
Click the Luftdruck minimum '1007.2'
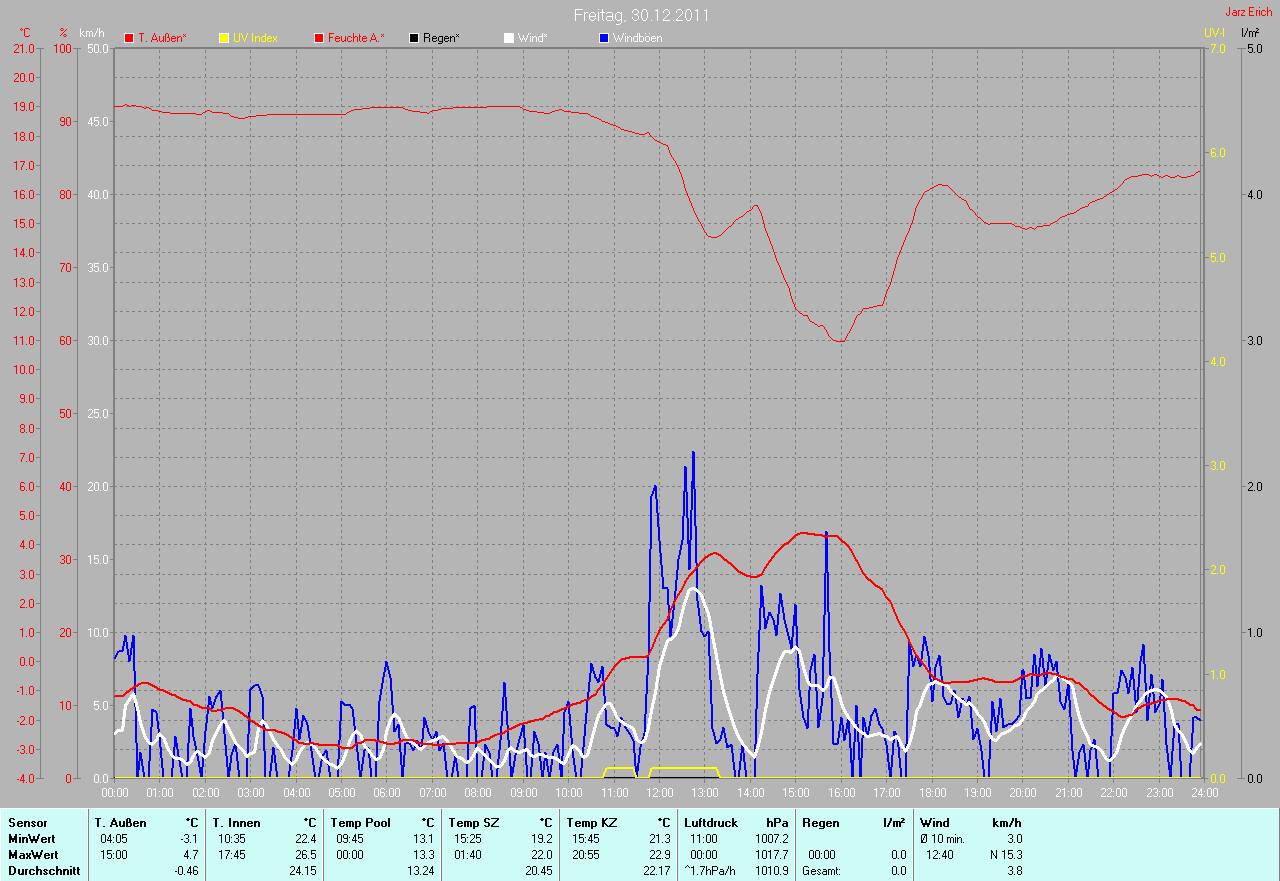pyautogui.click(x=771, y=839)
